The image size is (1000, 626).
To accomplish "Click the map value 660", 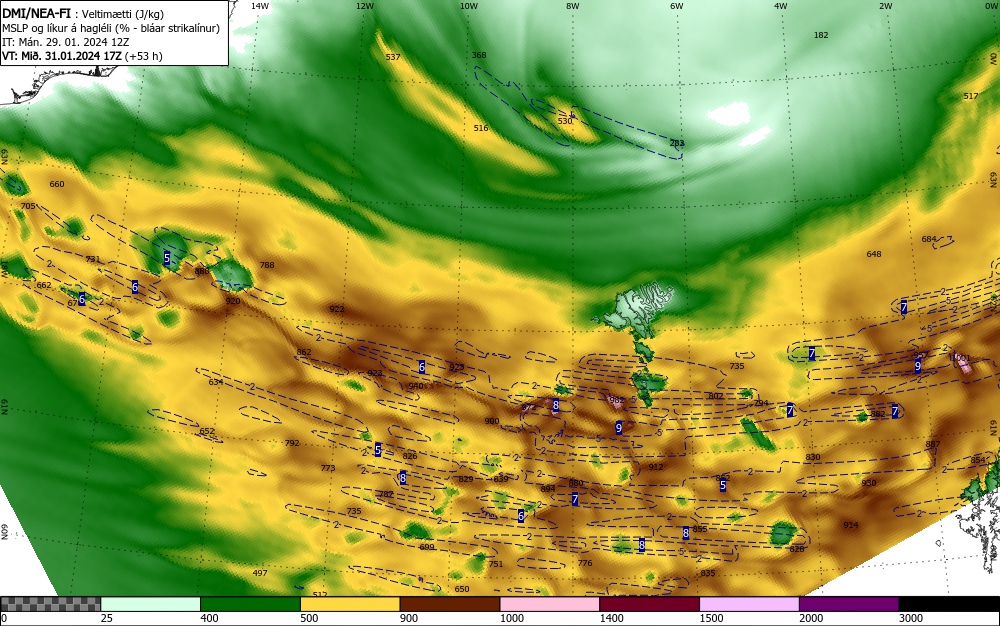I will click(x=57, y=184).
